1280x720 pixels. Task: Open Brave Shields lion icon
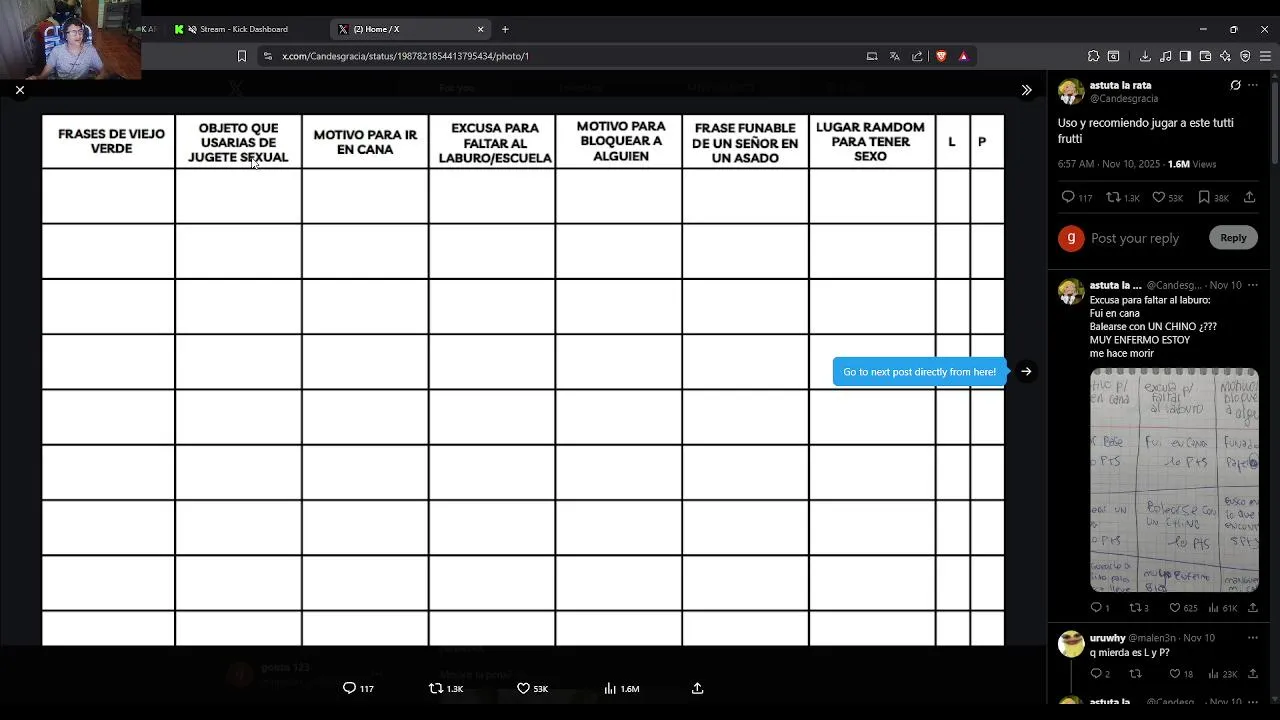(x=941, y=56)
